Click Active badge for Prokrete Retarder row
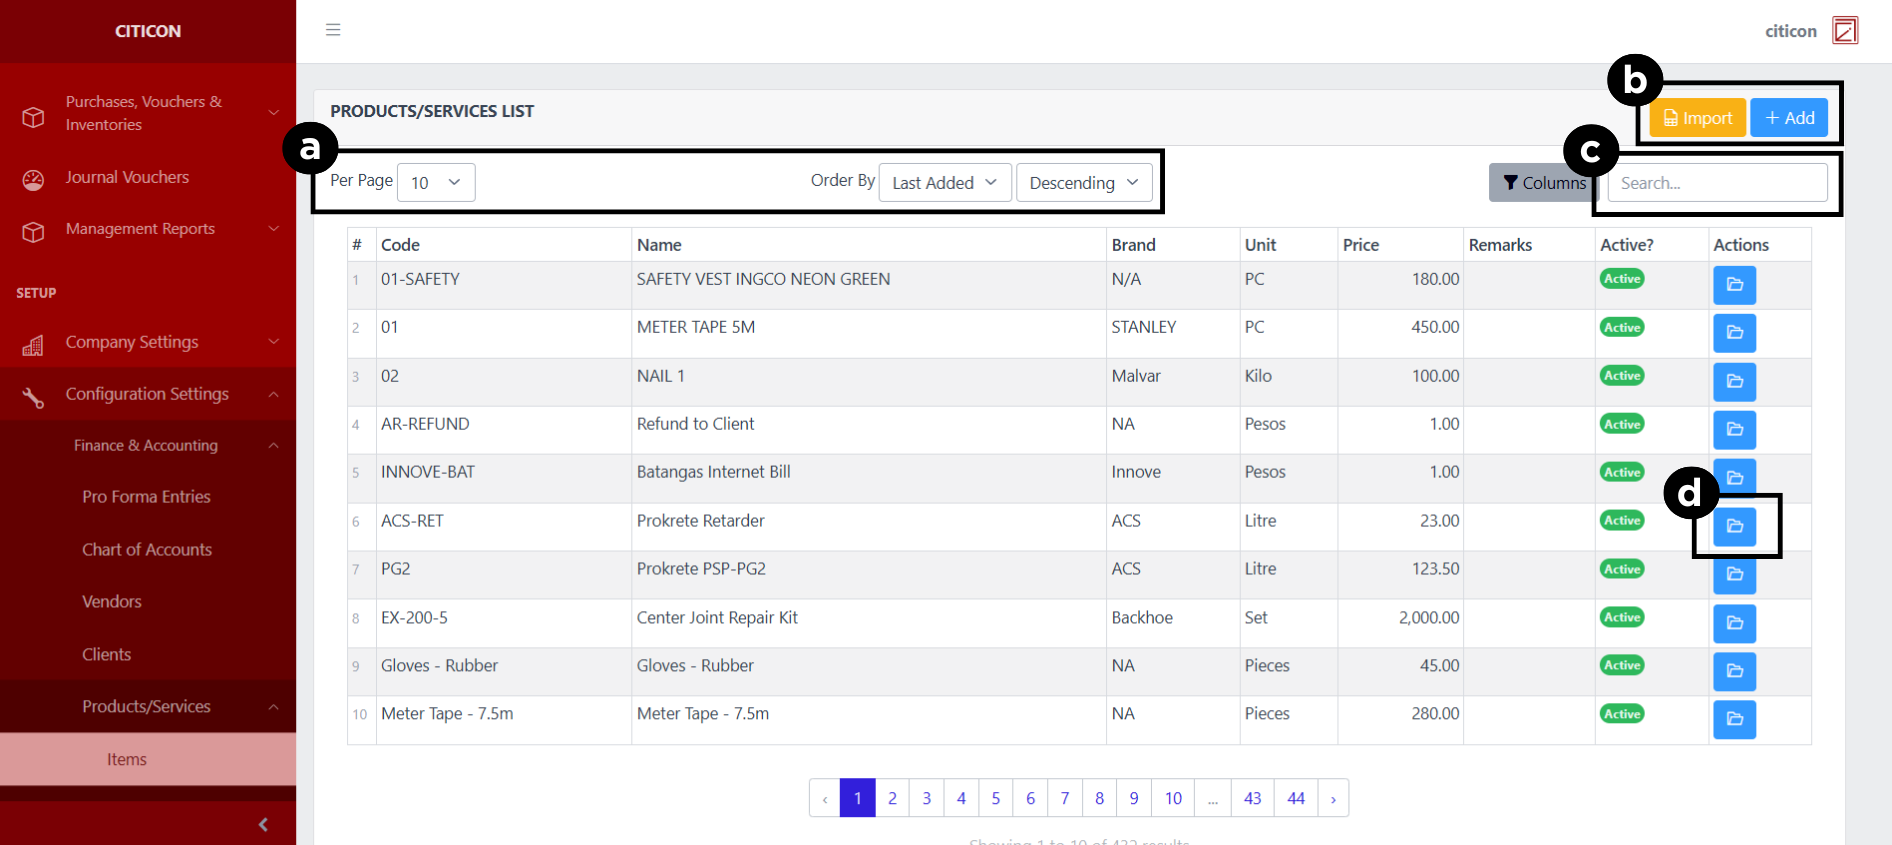The image size is (1892, 845). click(1622, 520)
